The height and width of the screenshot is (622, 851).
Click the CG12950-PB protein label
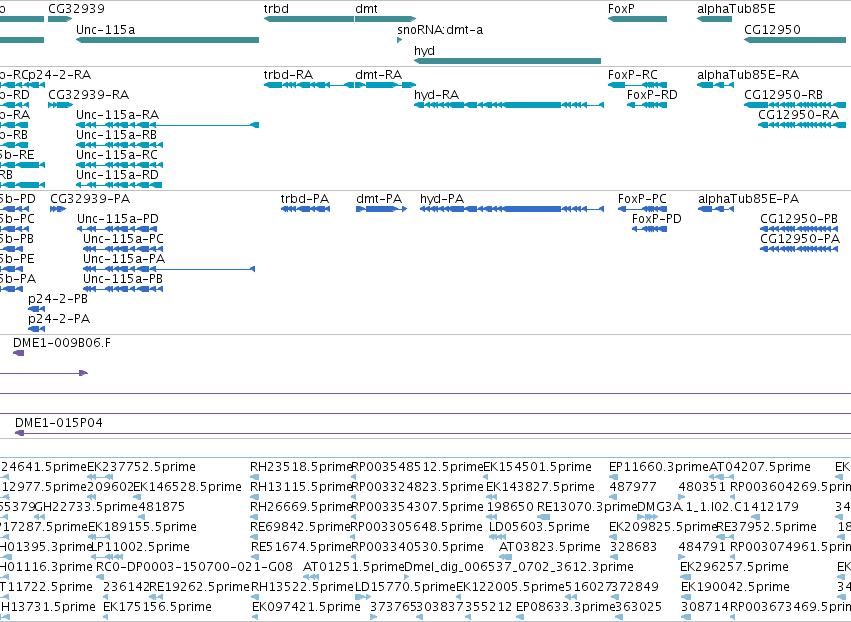click(x=799, y=219)
